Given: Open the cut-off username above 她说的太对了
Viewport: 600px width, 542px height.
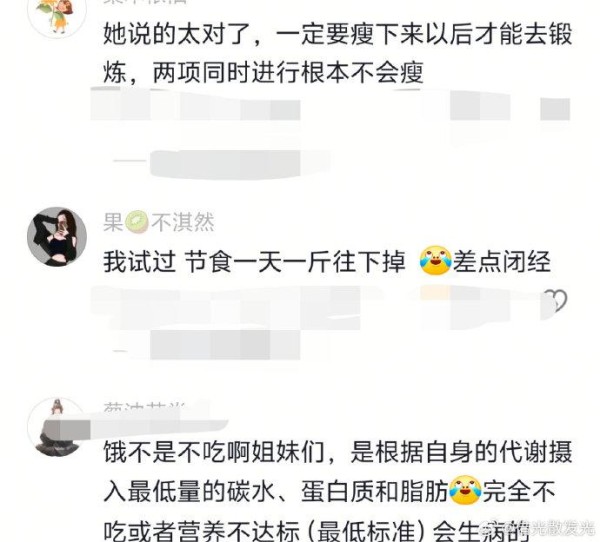Looking at the screenshot, I should pos(145,2).
